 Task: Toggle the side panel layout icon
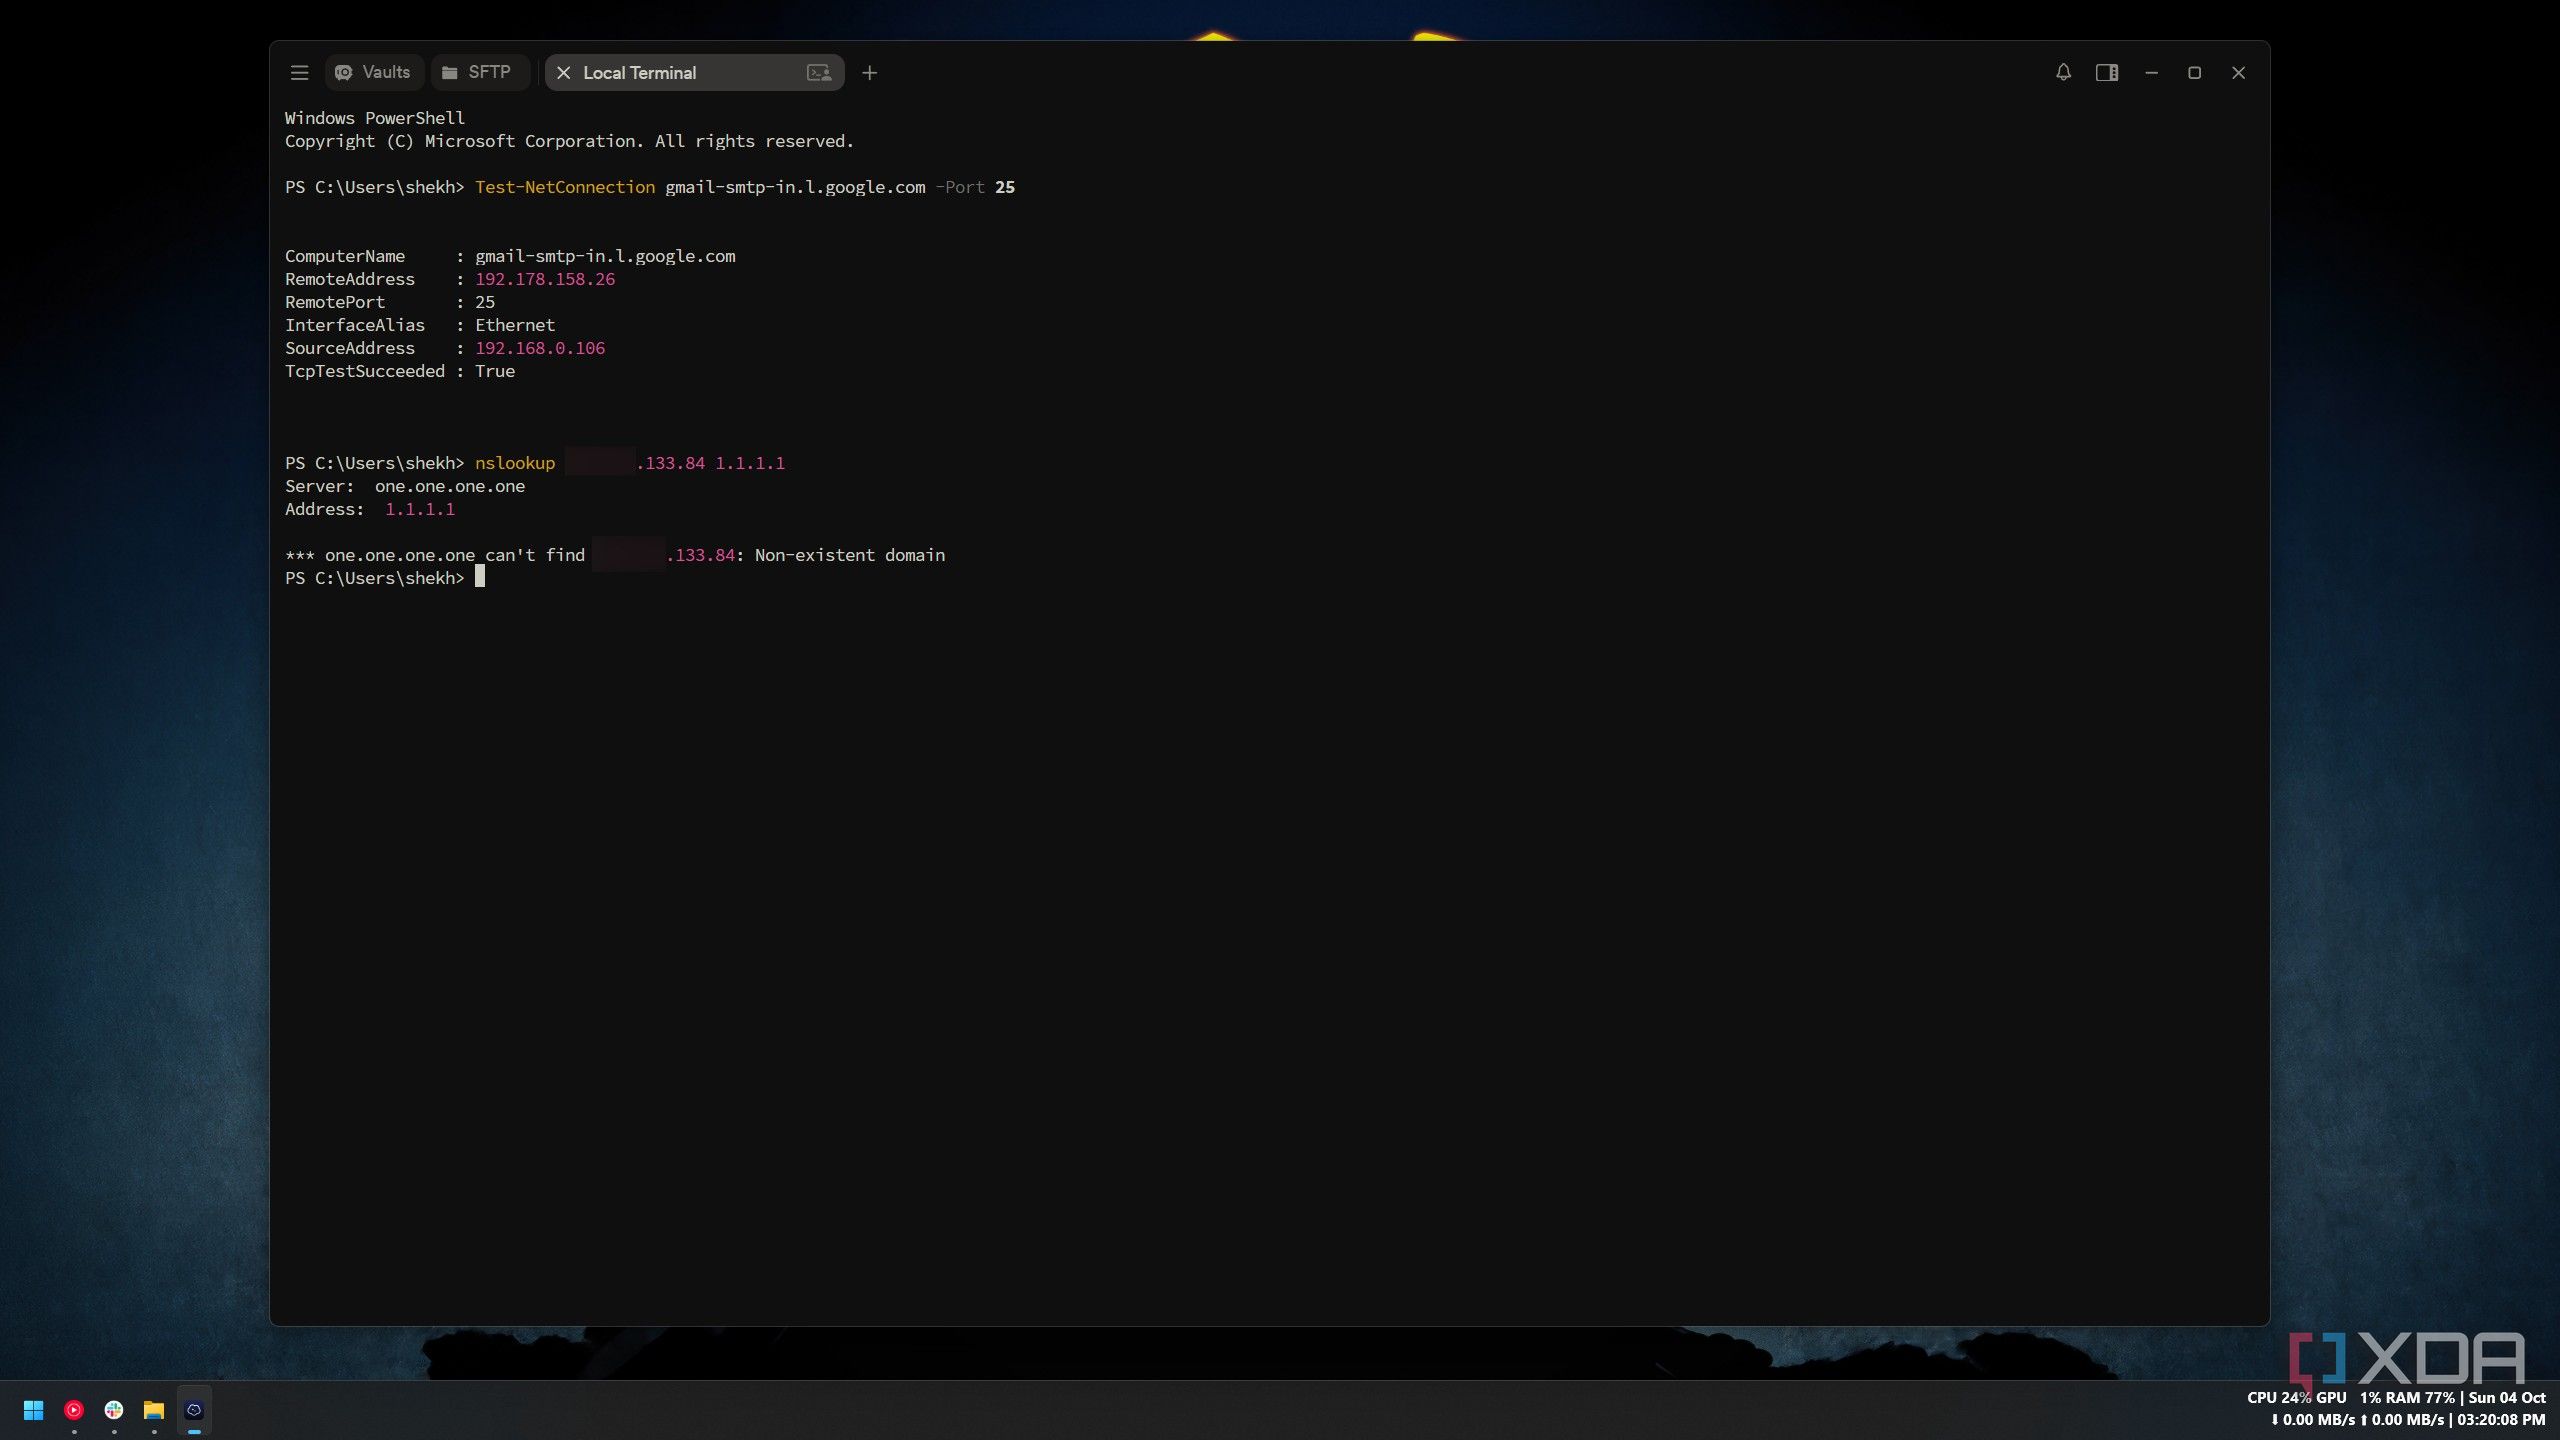2107,73
